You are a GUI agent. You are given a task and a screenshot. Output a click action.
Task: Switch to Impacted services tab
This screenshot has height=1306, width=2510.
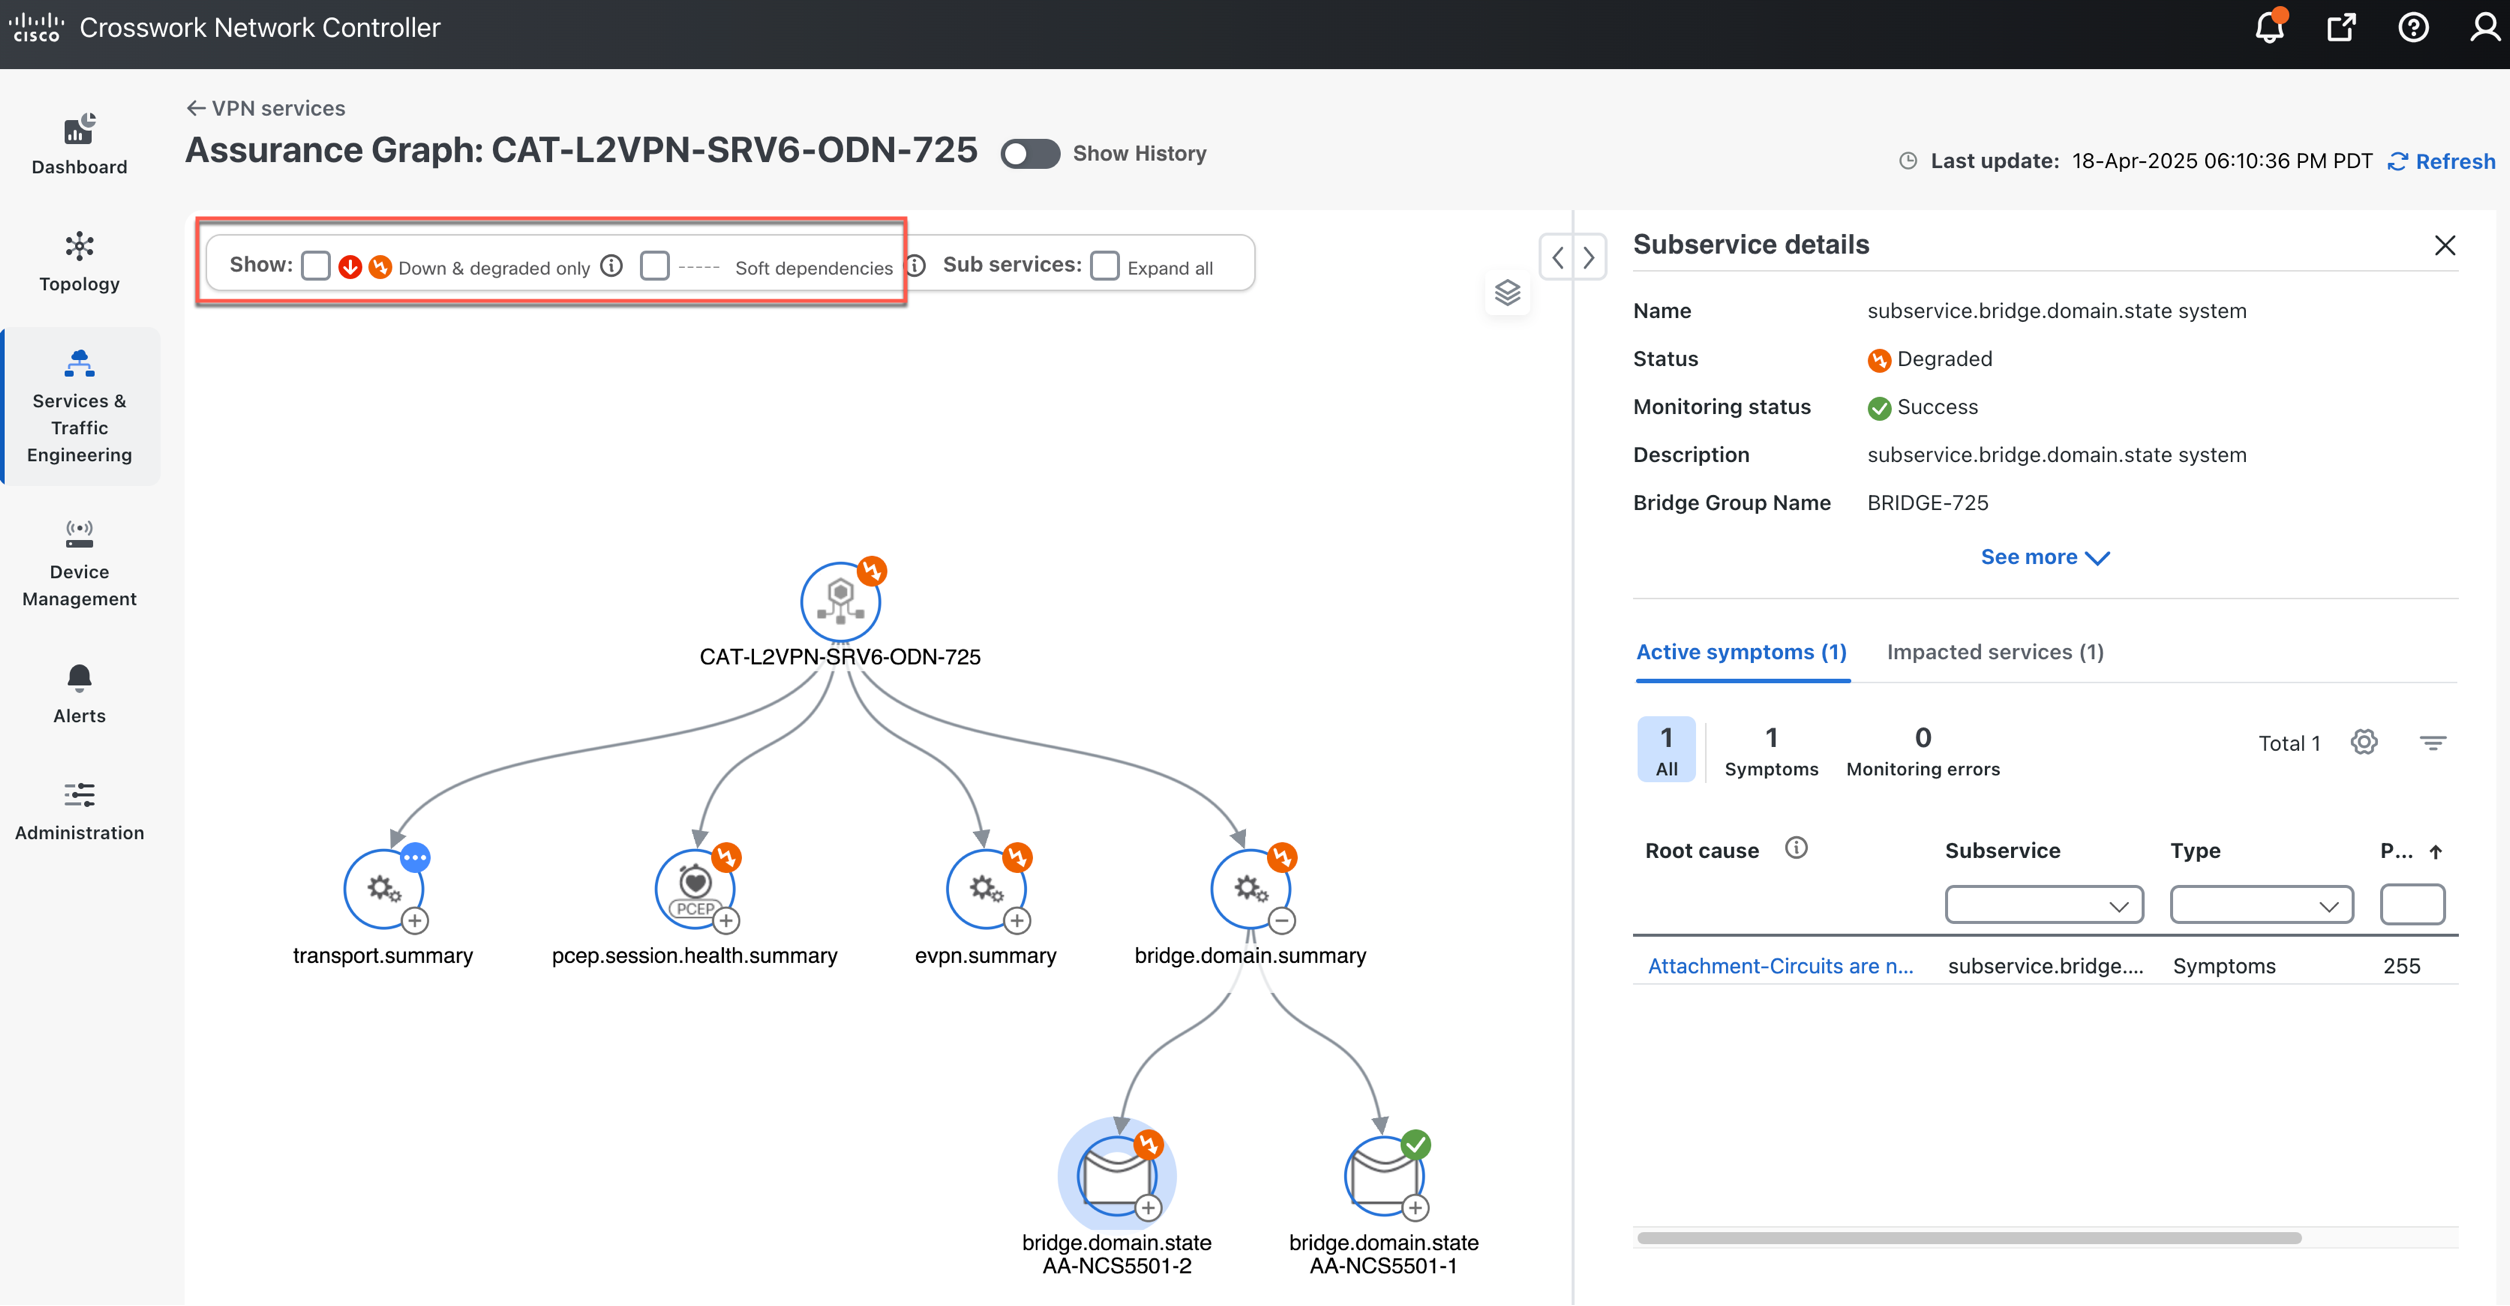1995,652
